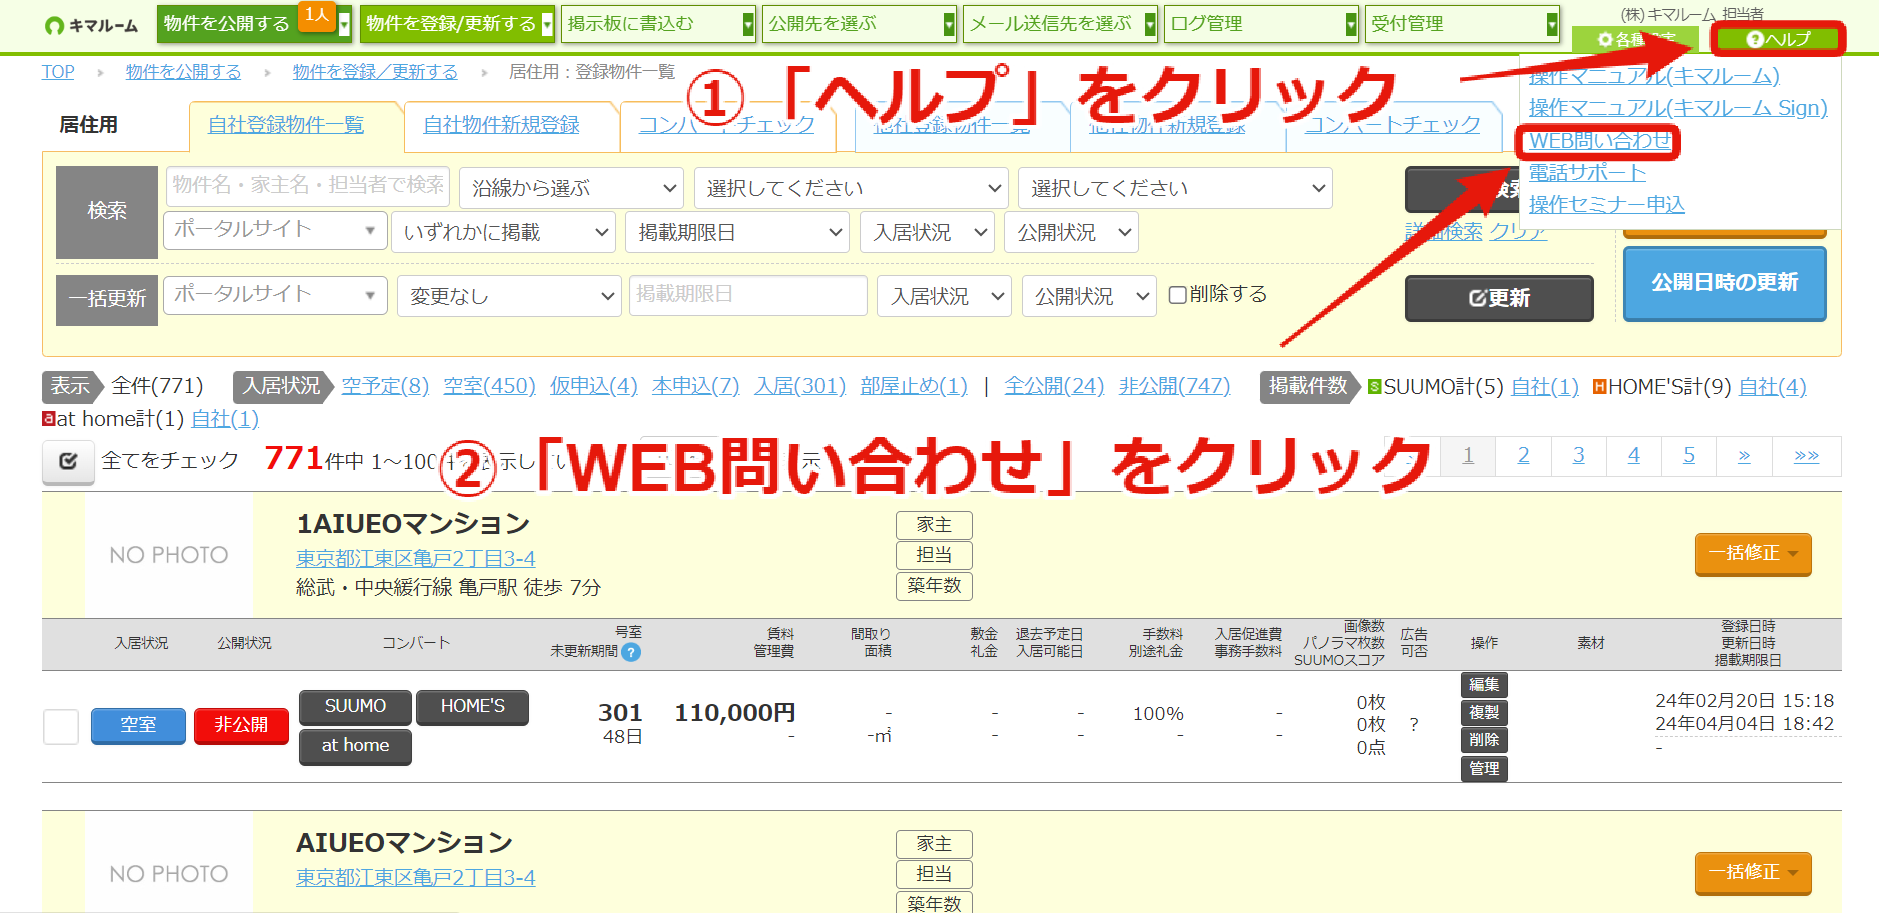Click the second 一括修正 orange button
The height and width of the screenshot is (913, 1879).
click(x=1753, y=873)
